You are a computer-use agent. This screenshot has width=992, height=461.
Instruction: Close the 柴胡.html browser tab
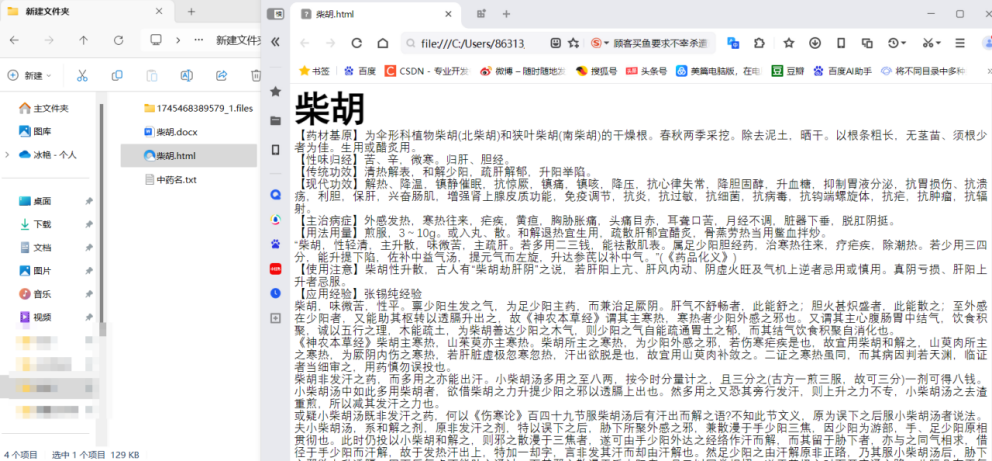pyautogui.click(x=448, y=14)
